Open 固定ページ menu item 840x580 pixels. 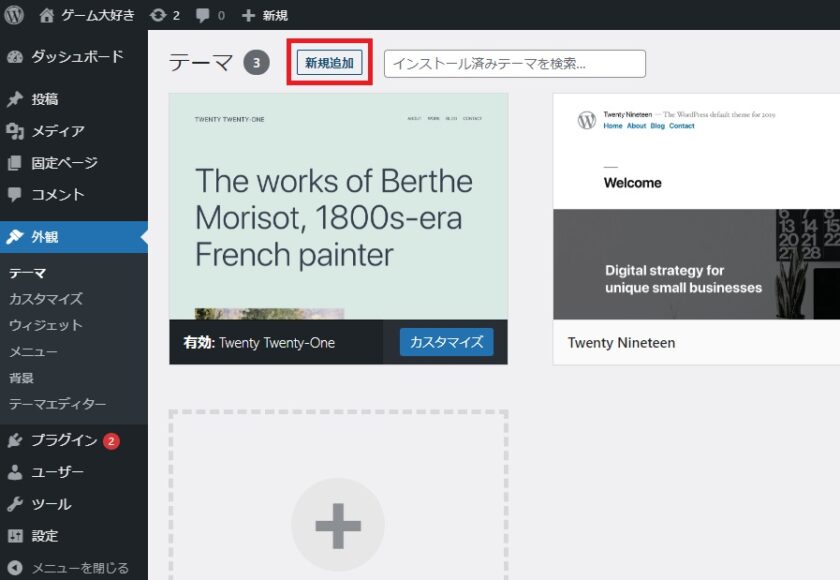[74, 163]
